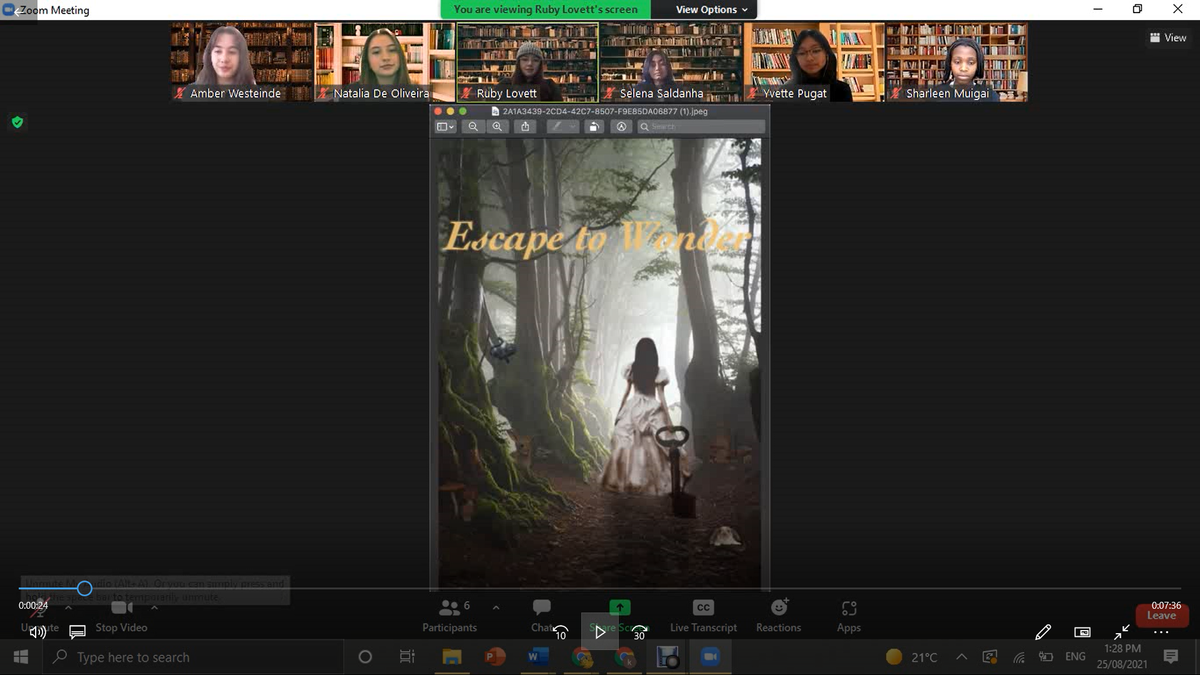Click the video progress slider handle
This screenshot has height=675, width=1200.
tap(85, 588)
